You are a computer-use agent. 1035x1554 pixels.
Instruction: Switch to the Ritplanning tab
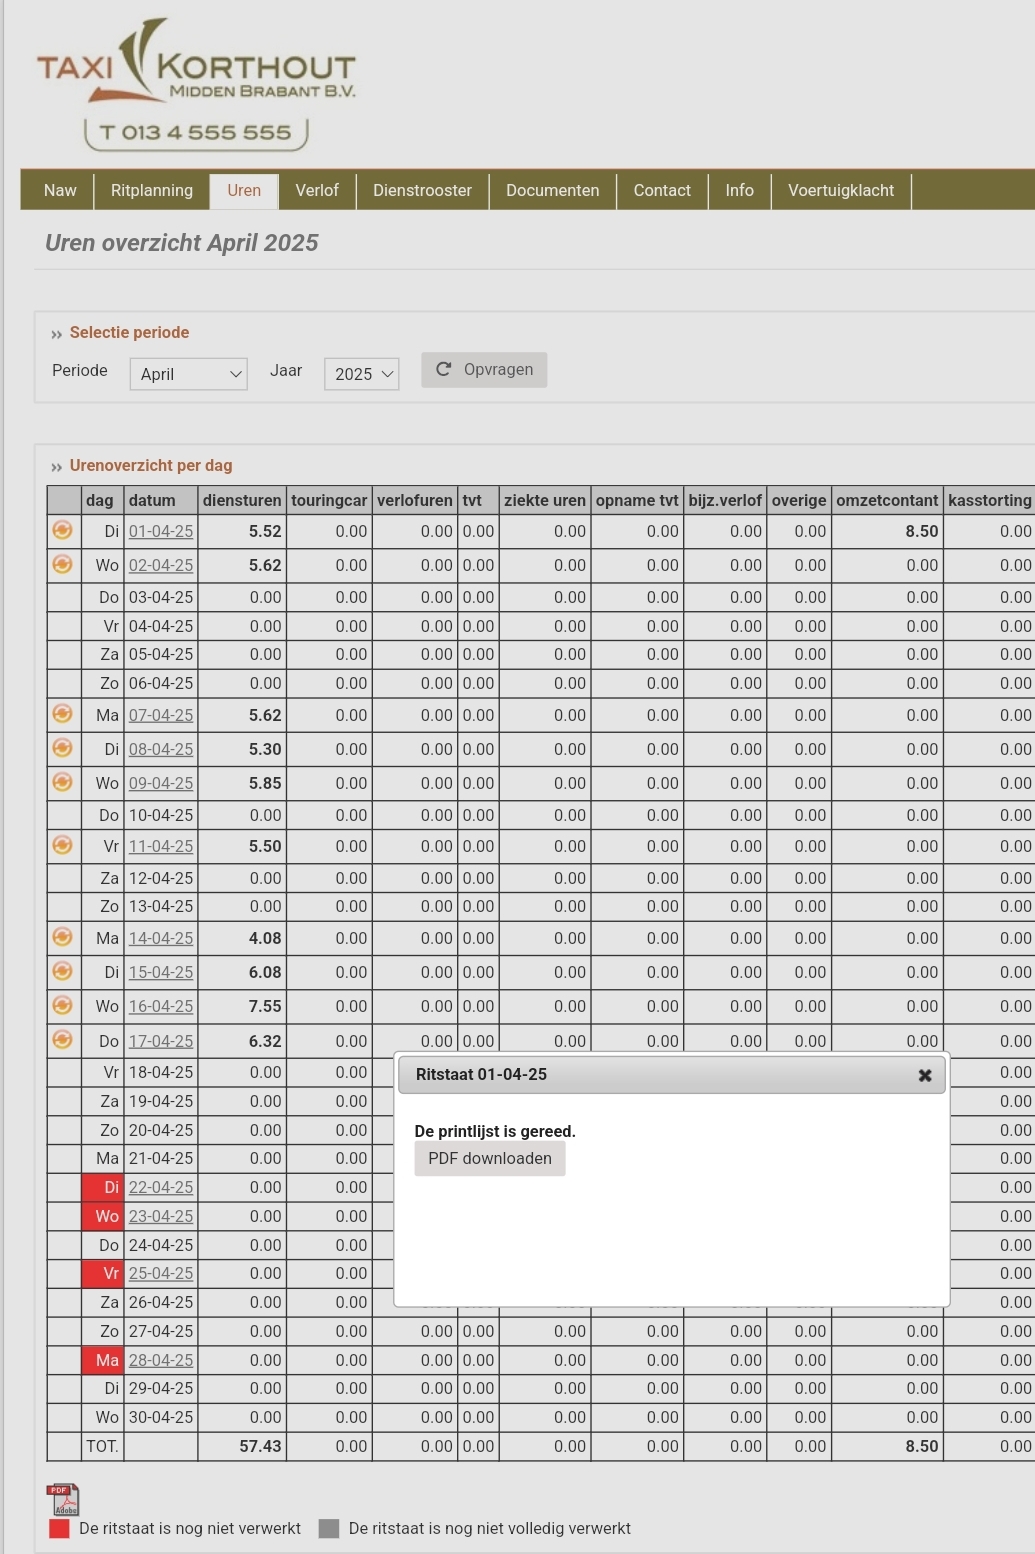coord(152,190)
